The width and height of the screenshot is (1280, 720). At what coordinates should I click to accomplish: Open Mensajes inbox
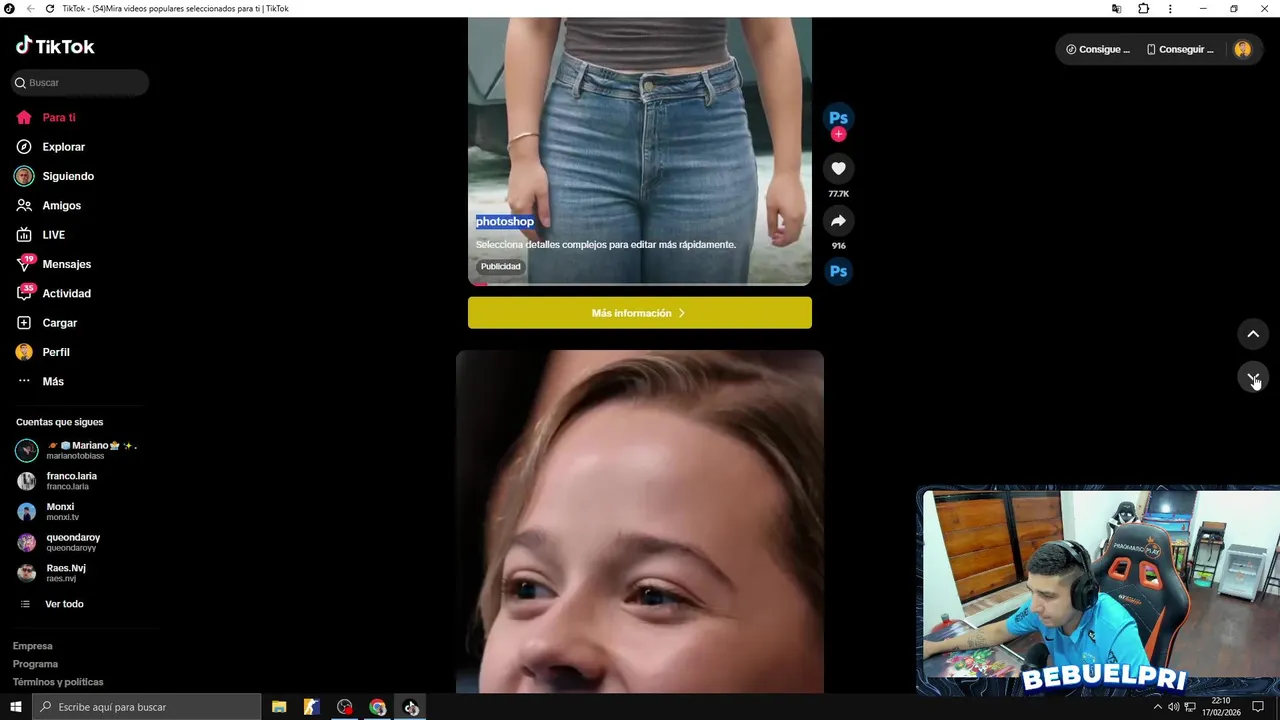click(x=66, y=264)
